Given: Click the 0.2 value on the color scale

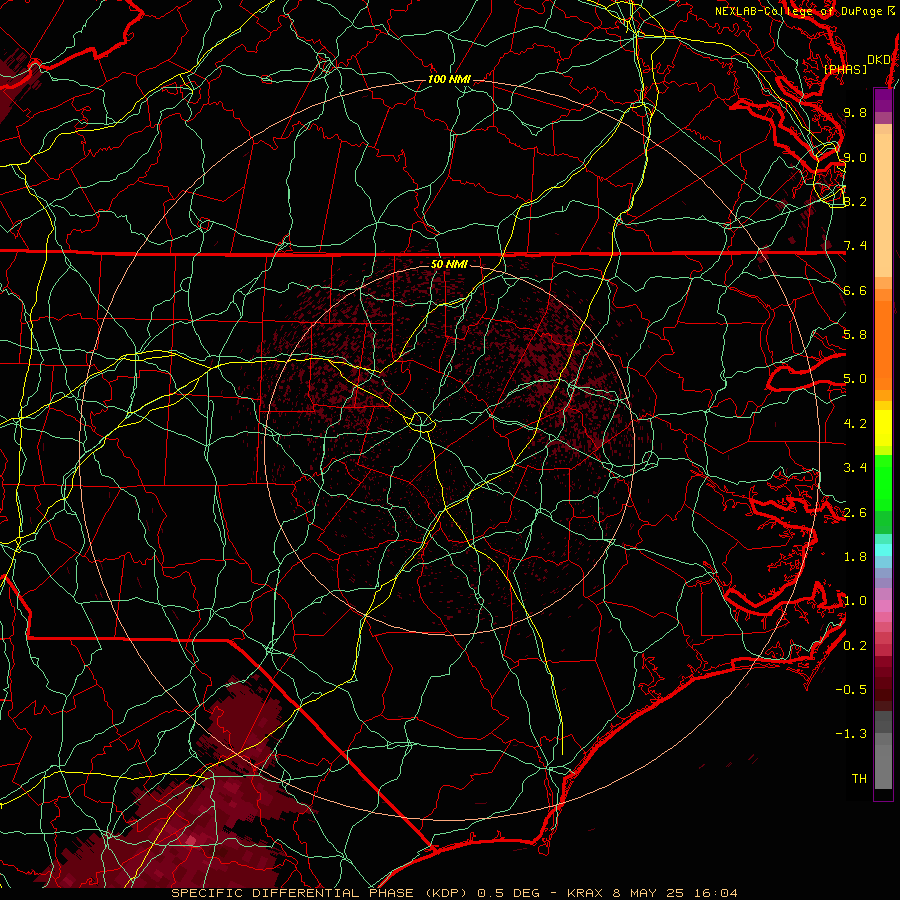Looking at the screenshot, I should coord(855,646).
